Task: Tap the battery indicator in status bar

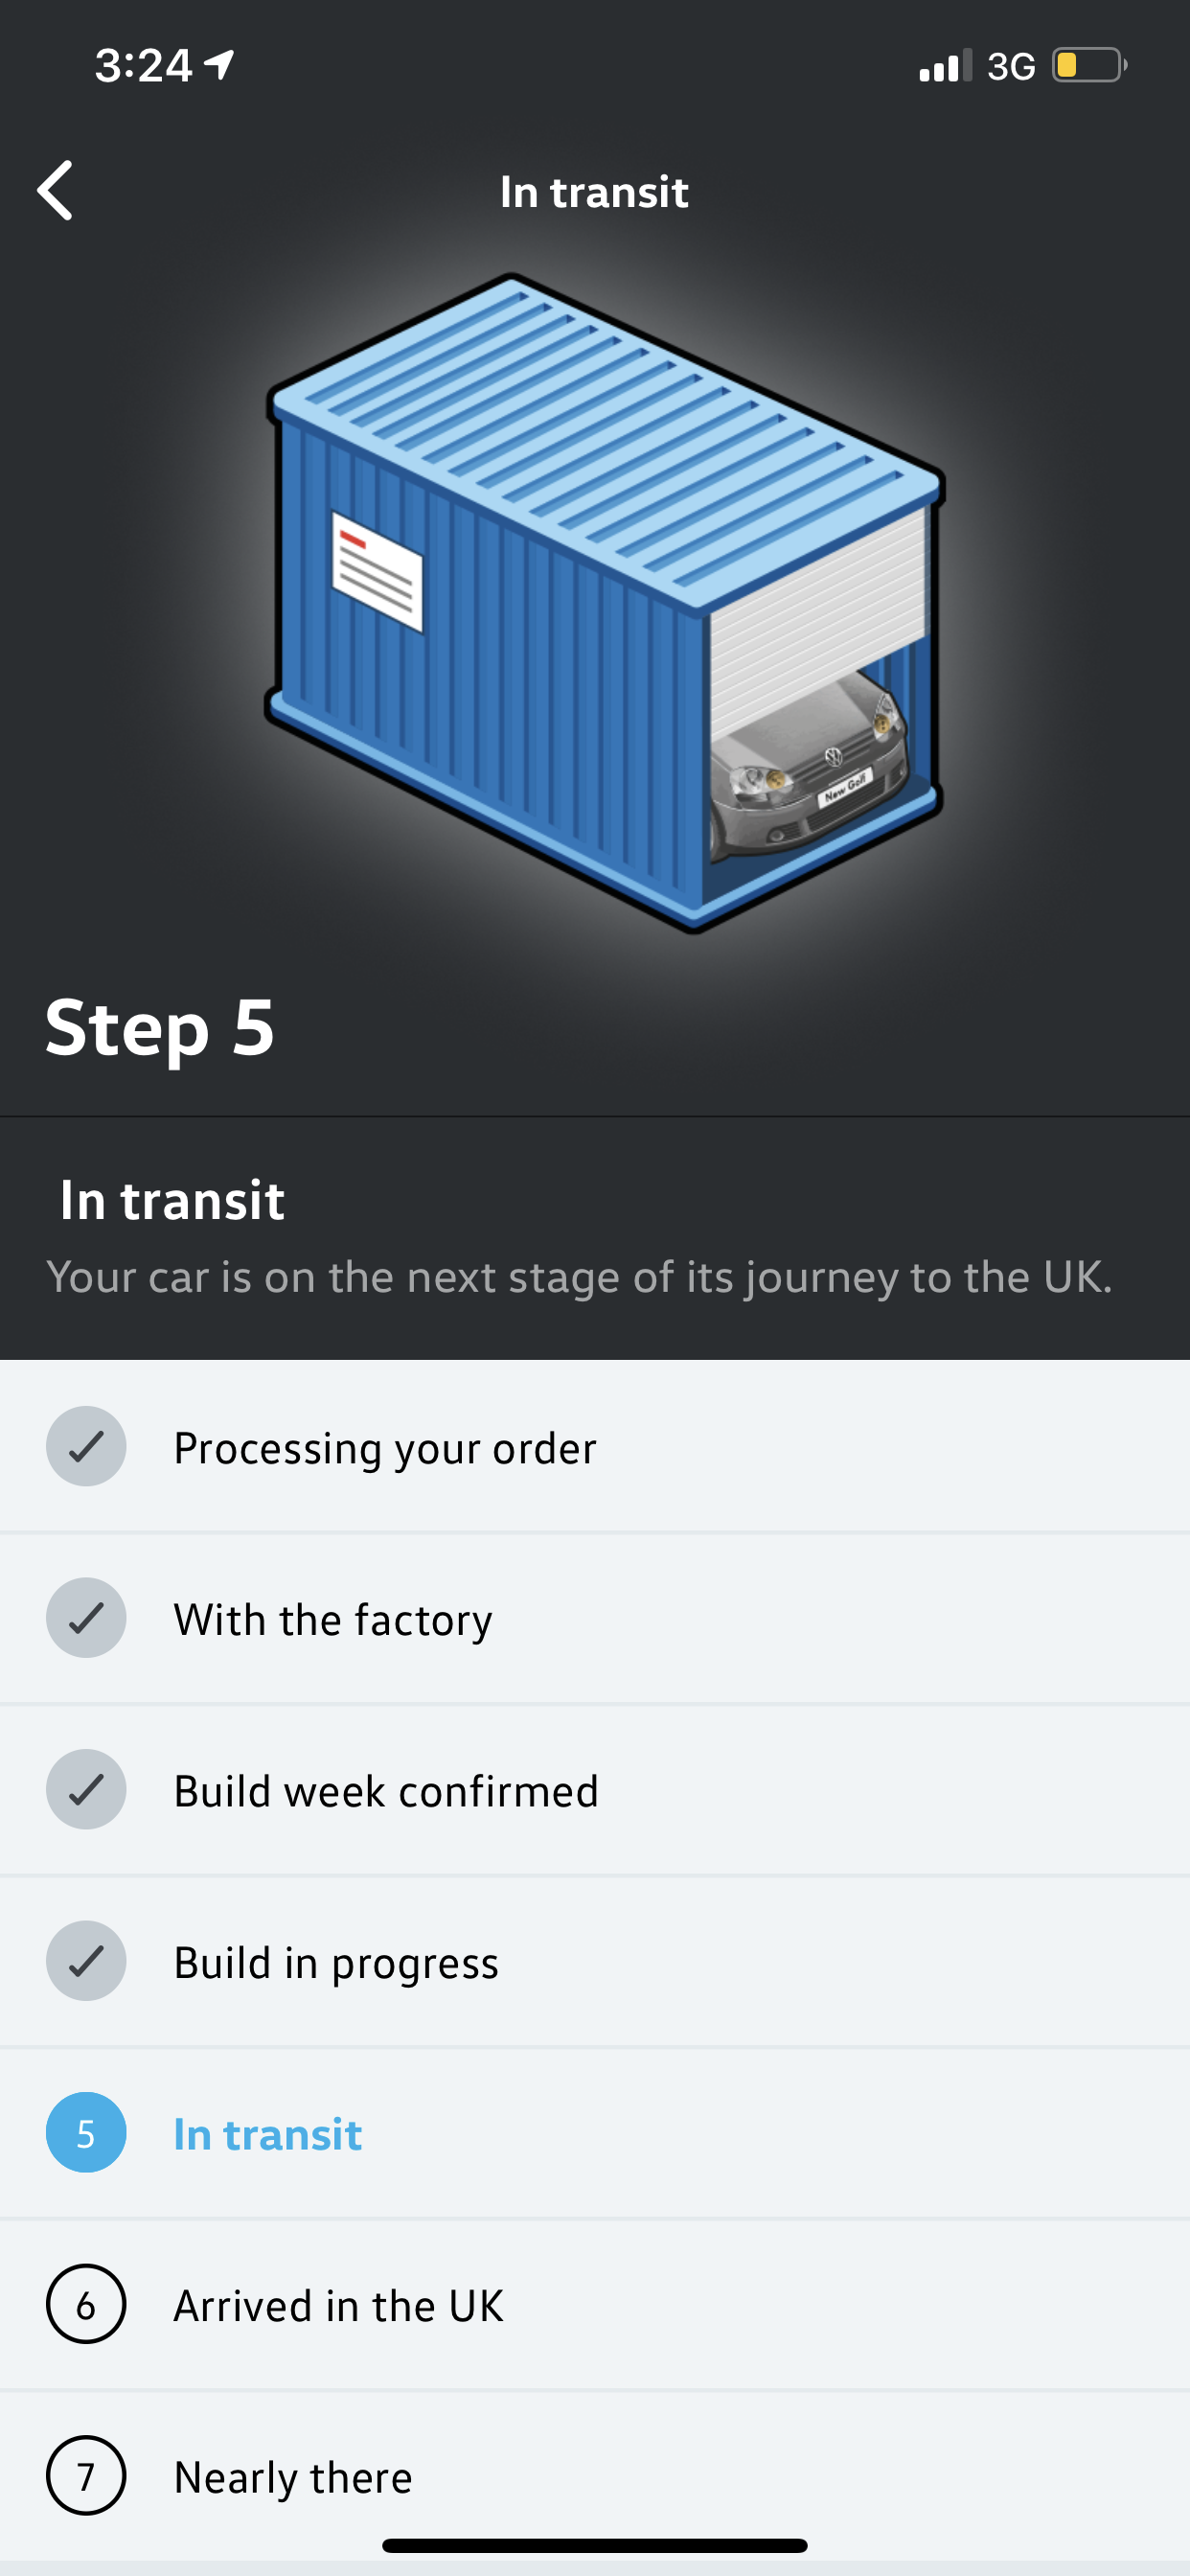Action: (1089, 66)
